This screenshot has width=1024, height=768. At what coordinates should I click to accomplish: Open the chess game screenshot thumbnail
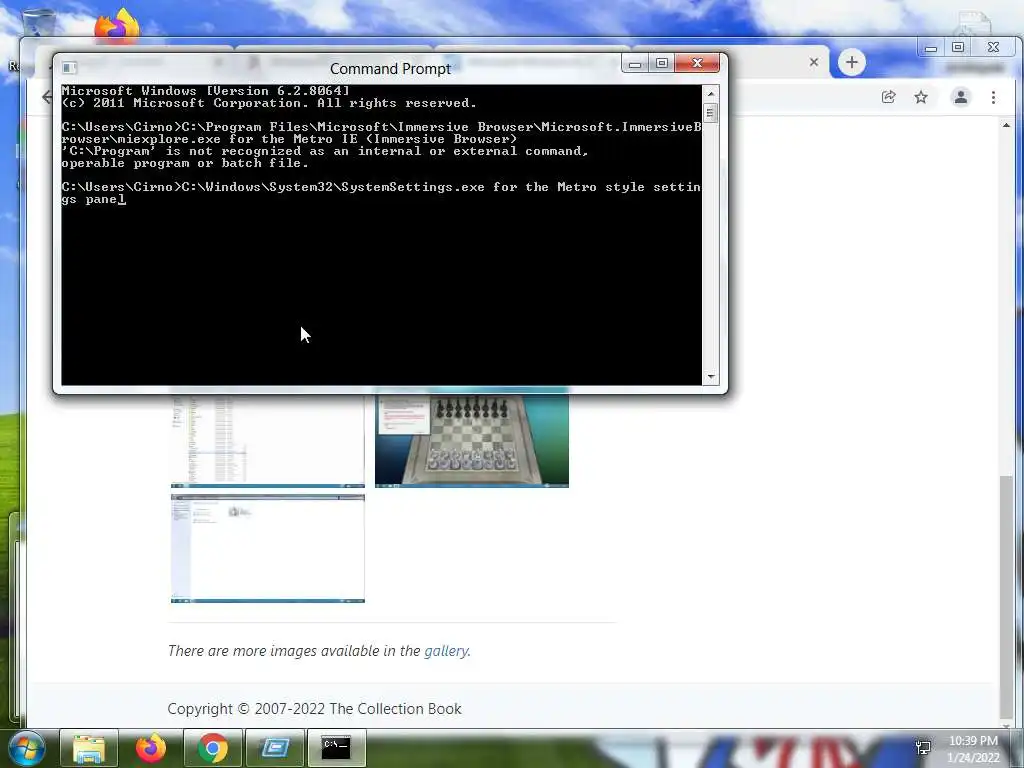pos(472,440)
